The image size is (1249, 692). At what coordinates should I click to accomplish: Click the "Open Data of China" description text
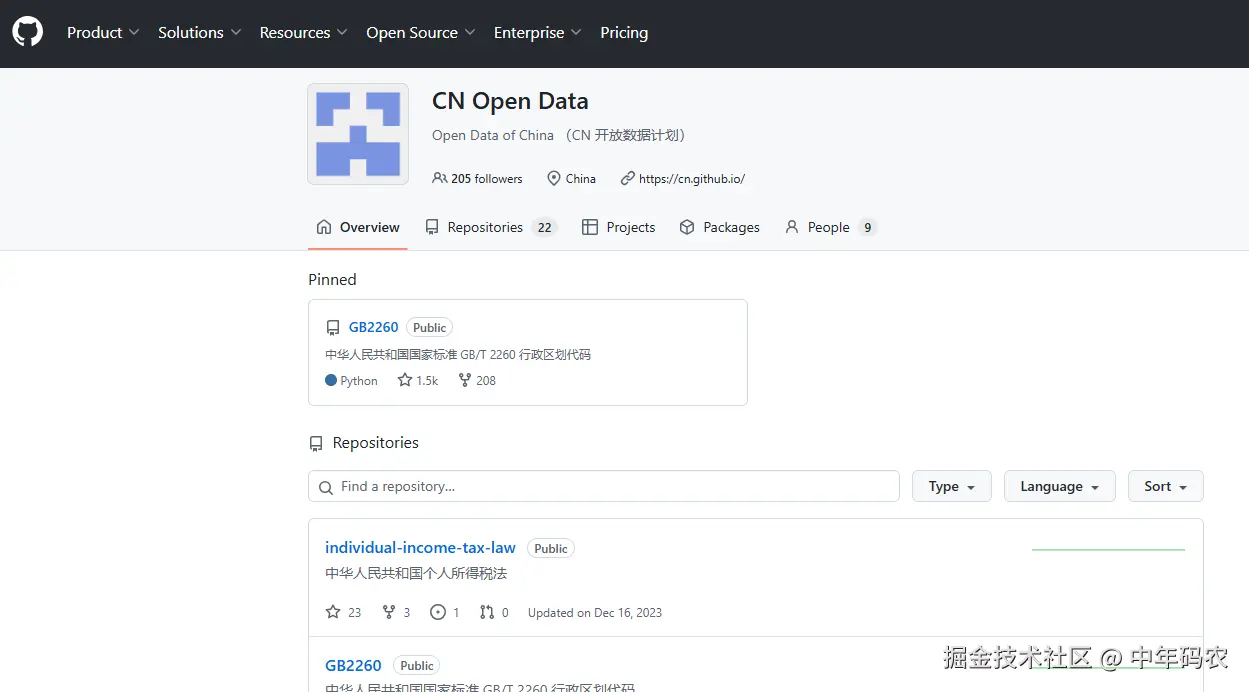[x=493, y=135]
